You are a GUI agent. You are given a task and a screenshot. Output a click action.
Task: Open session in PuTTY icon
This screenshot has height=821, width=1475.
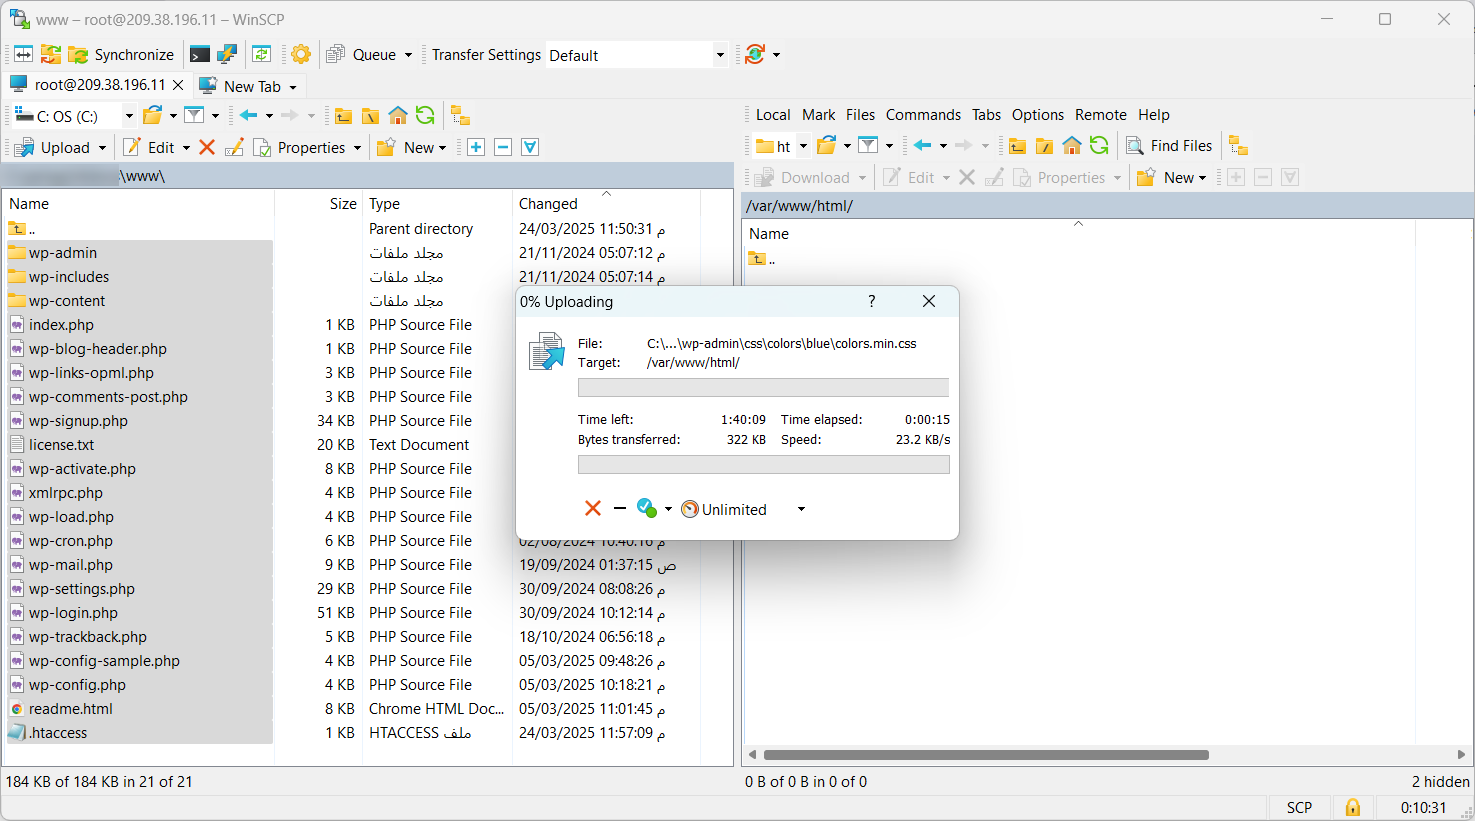pos(227,54)
